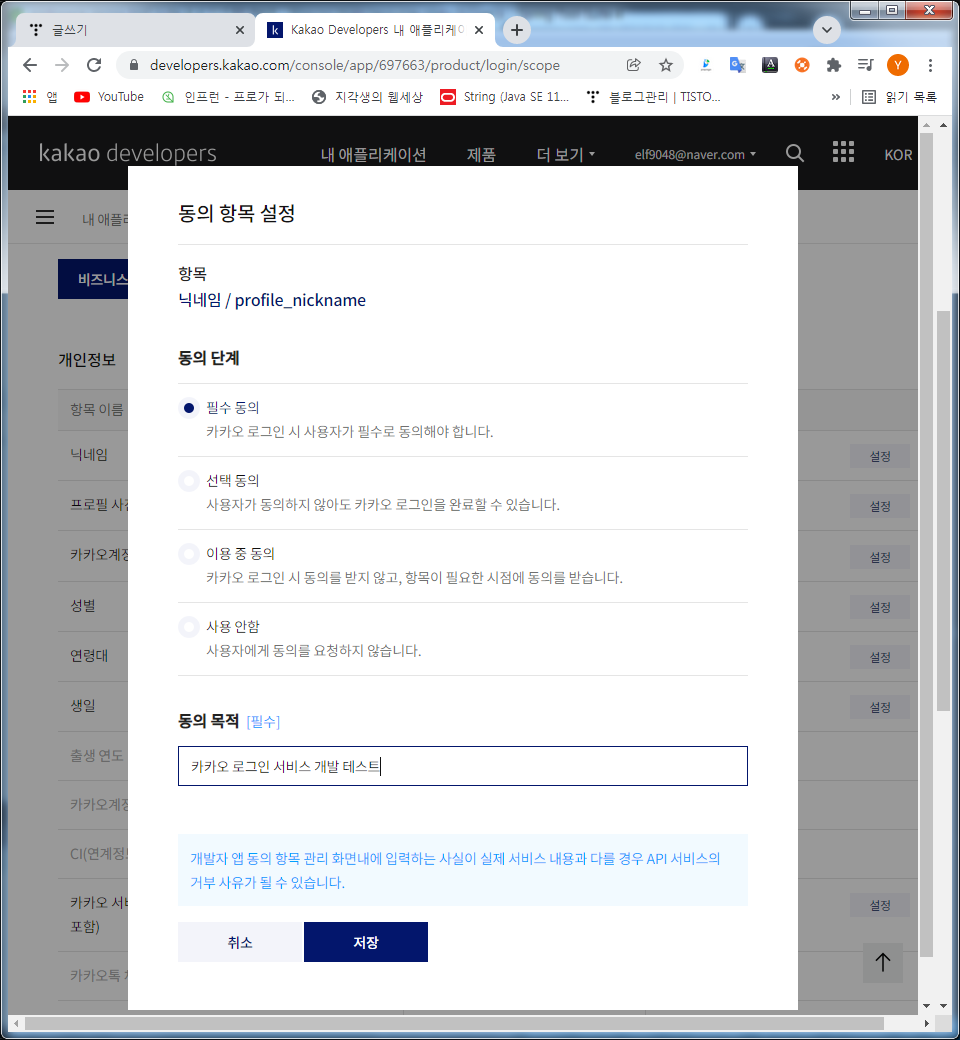Open the 내 애플리케이션 menu
The width and height of the screenshot is (960, 1040).
pyautogui.click(x=374, y=155)
